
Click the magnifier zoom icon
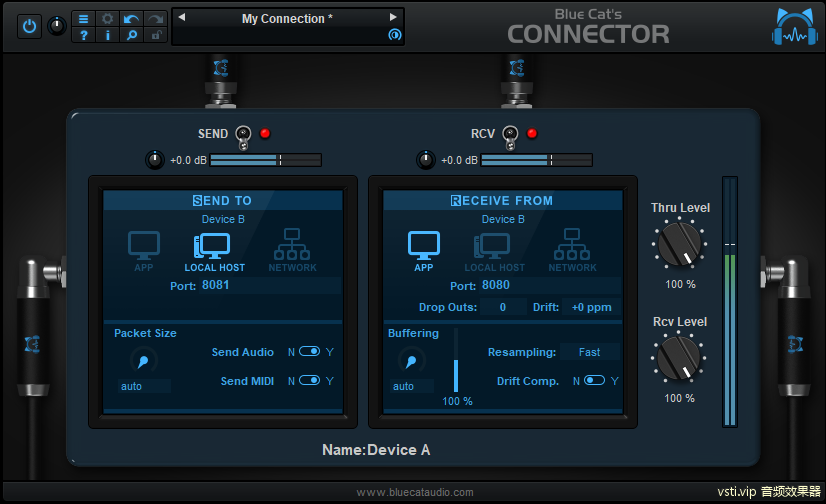[x=131, y=35]
